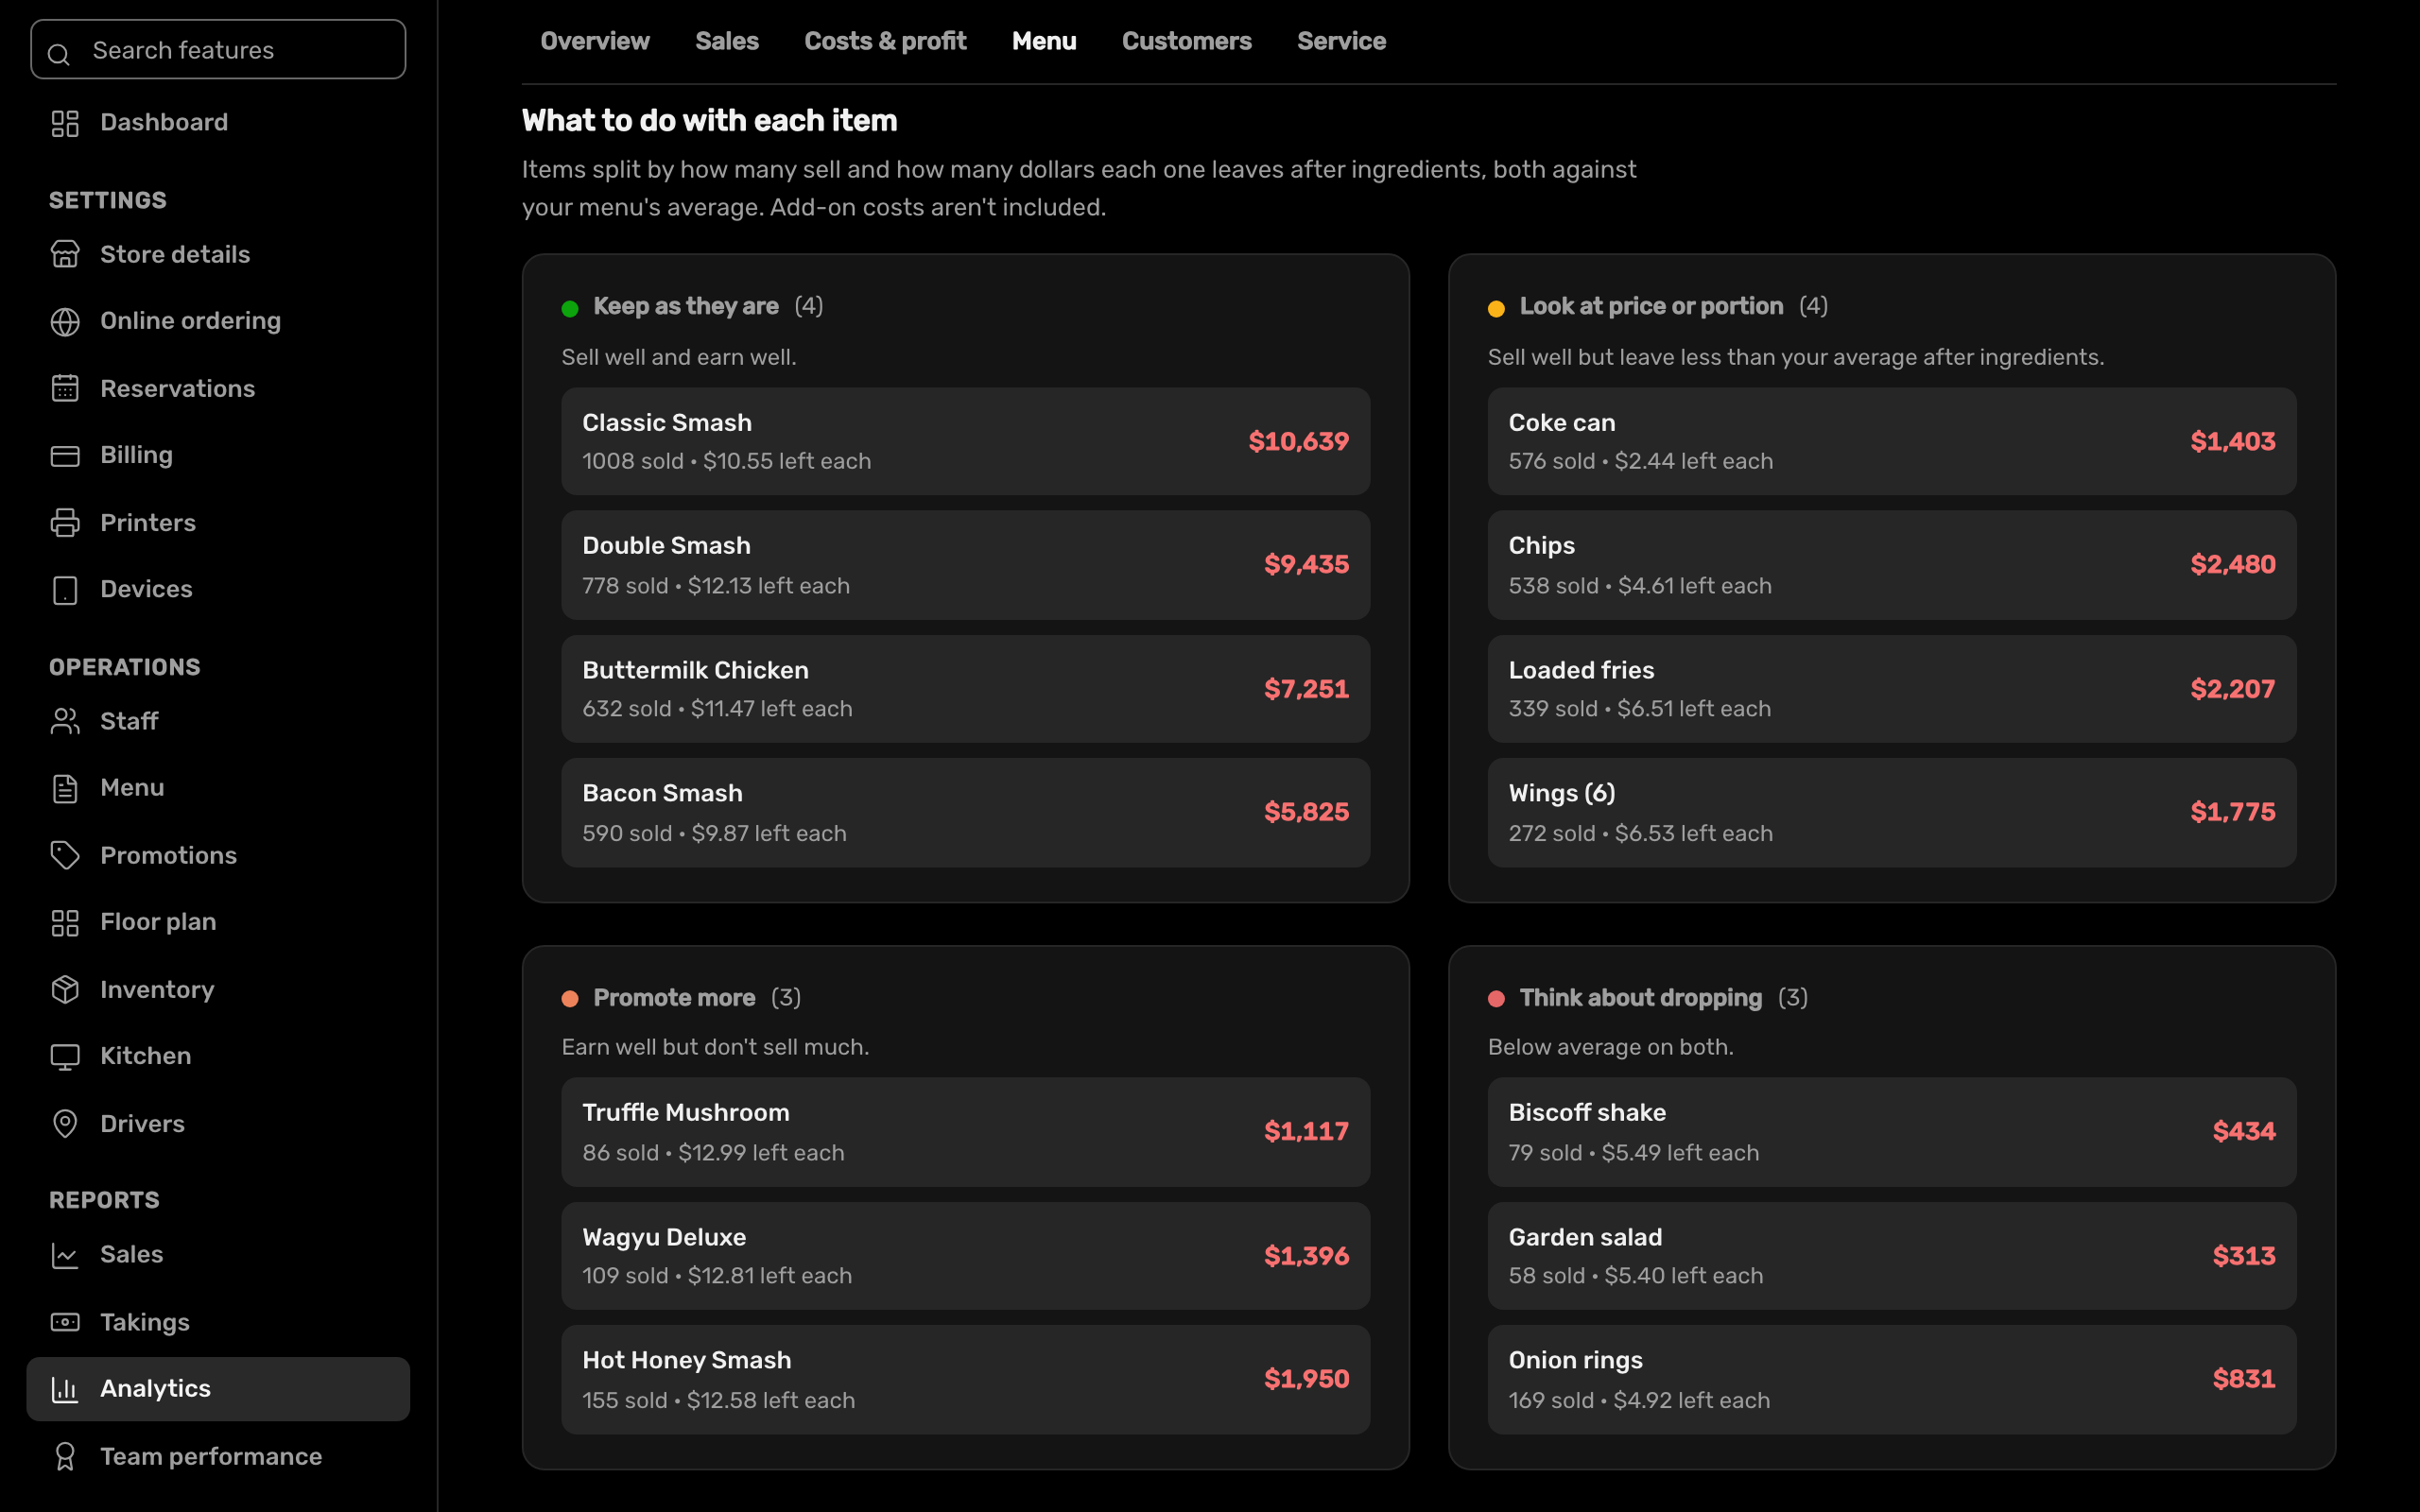Click the Online ordering globe icon

(65, 322)
